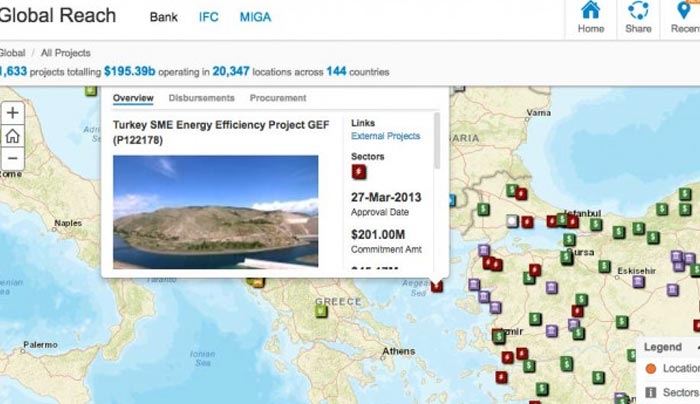The width and height of the screenshot is (700, 404).
Task: Click the red marker under the popup pointer
Action: [437, 286]
